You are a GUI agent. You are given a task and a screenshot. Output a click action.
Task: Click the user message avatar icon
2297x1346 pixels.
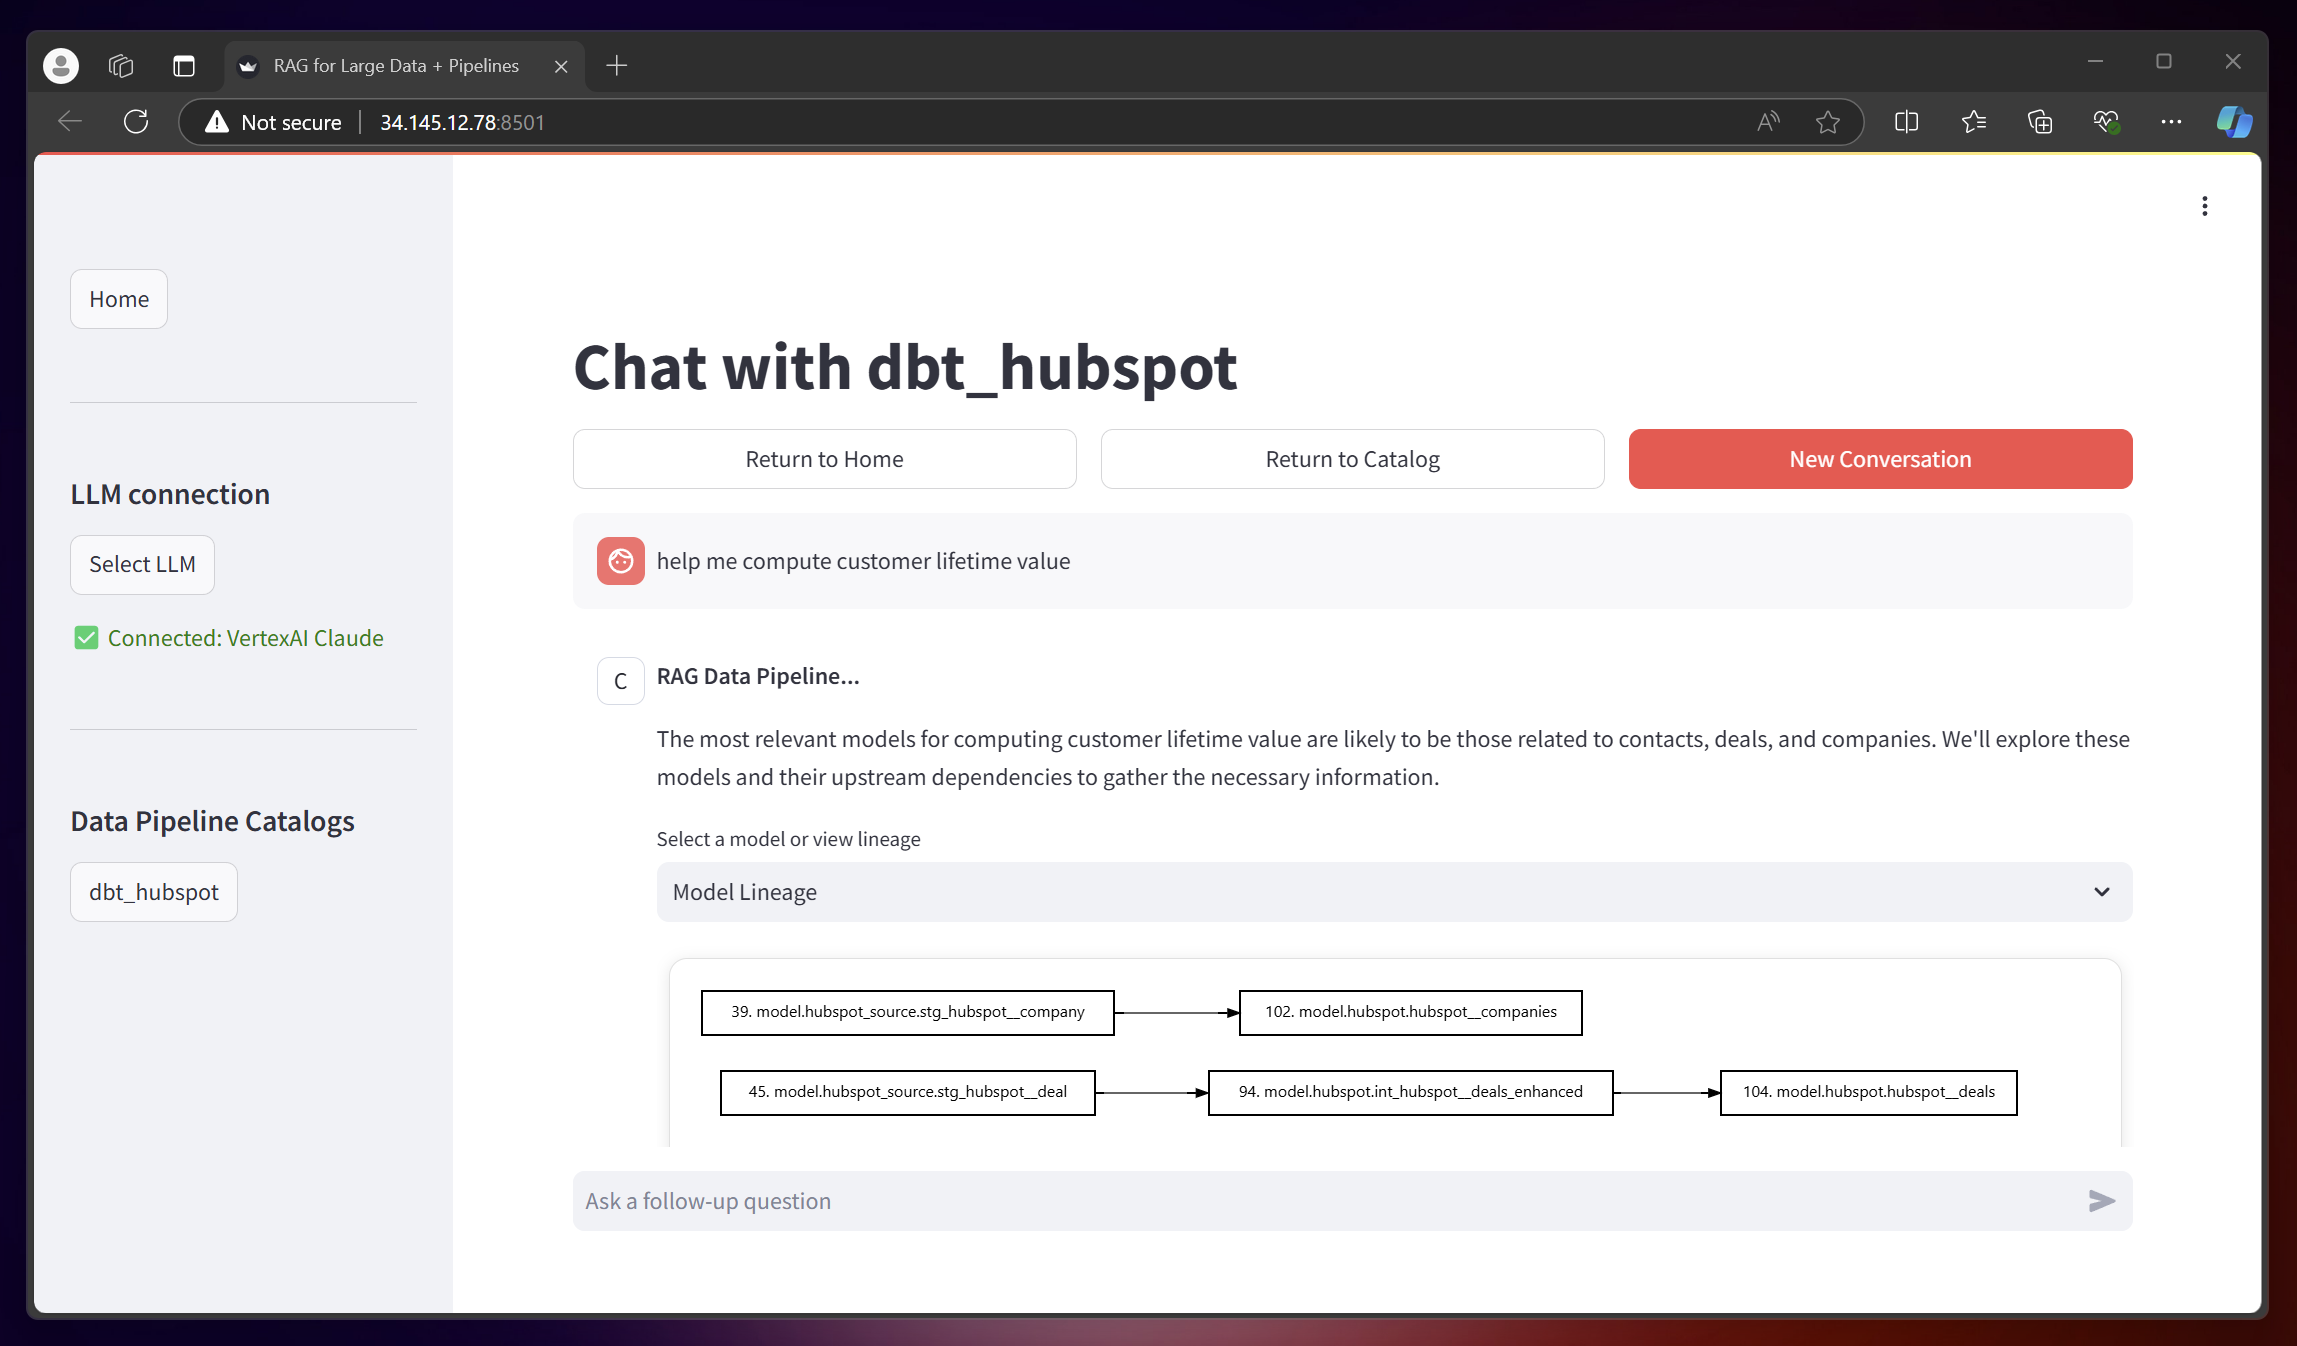coord(620,559)
